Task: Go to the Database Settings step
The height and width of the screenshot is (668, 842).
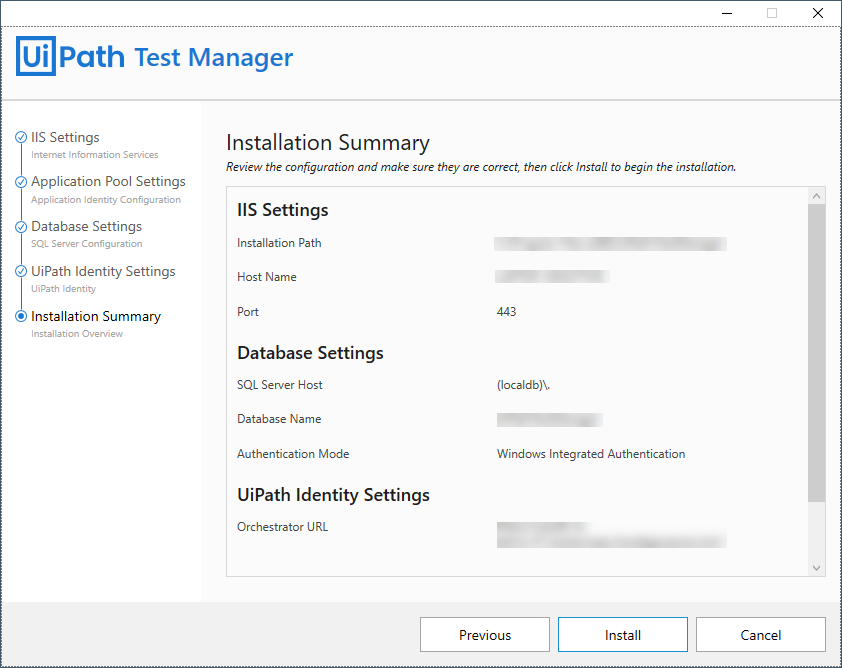Action: click(x=86, y=227)
